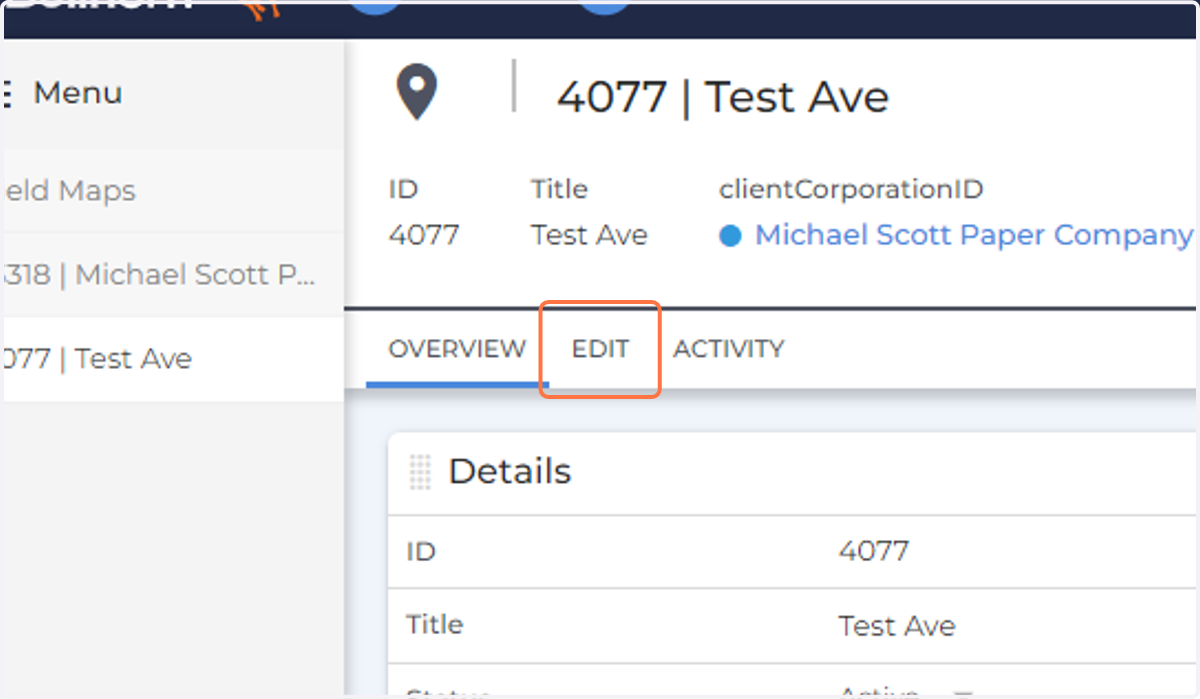The image size is (1200, 699).
Task: Click the Details card heading
Action: coord(510,472)
